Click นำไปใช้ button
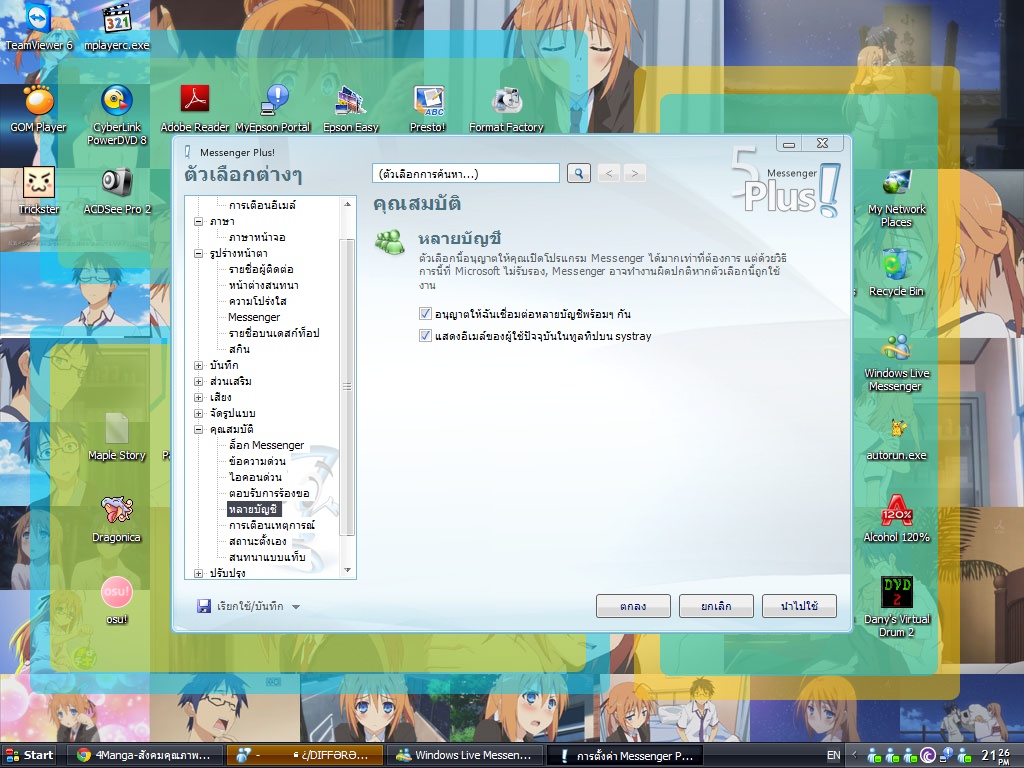 (799, 606)
